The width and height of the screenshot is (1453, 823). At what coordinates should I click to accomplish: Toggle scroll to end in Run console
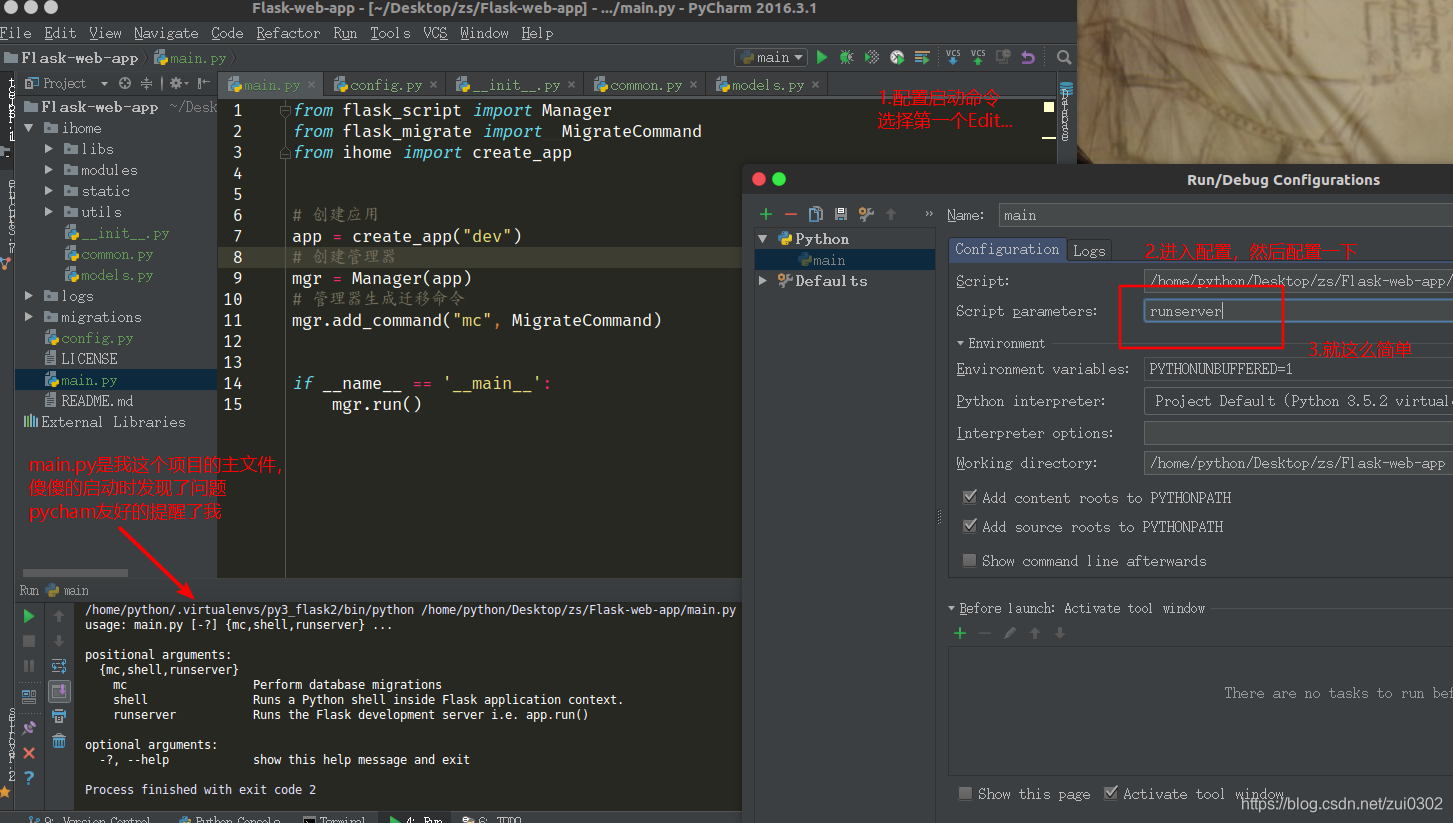(x=59, y=691)
